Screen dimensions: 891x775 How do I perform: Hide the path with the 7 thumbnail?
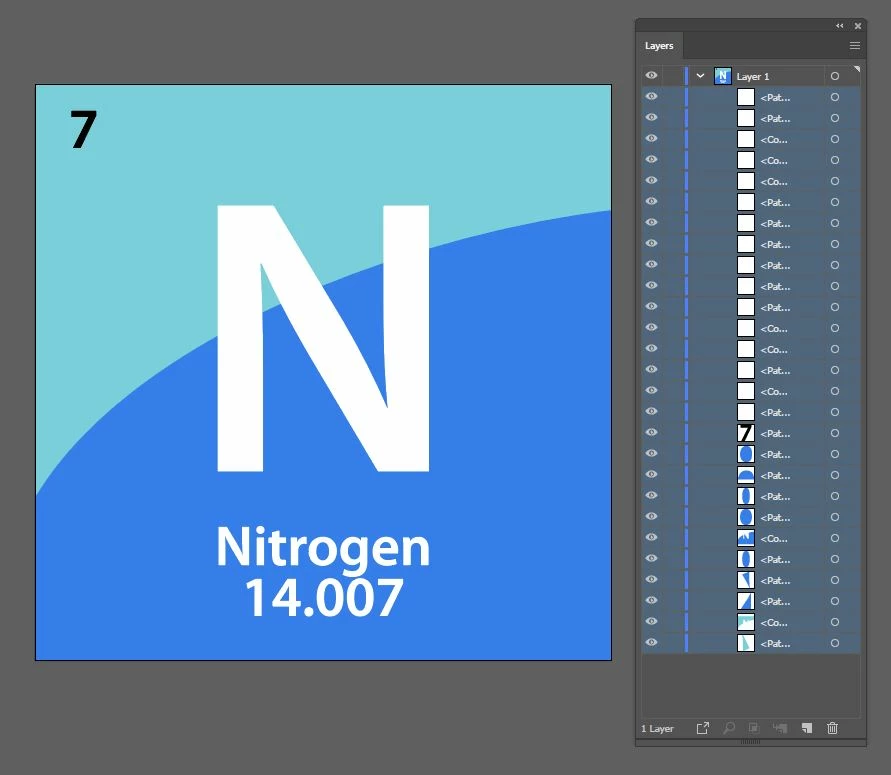651,432
